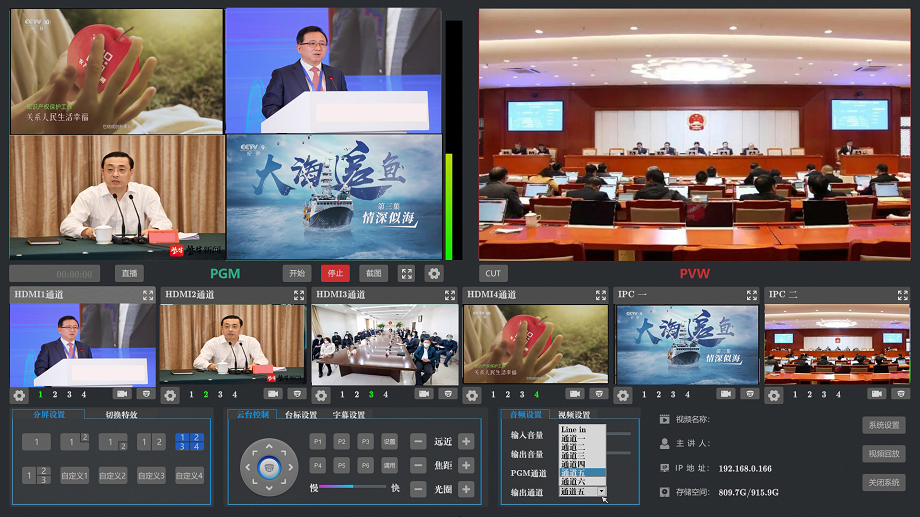
Task: Open the 输出通道 dropdown arrow
Action: pyautogui.click(x=601, y=492)
